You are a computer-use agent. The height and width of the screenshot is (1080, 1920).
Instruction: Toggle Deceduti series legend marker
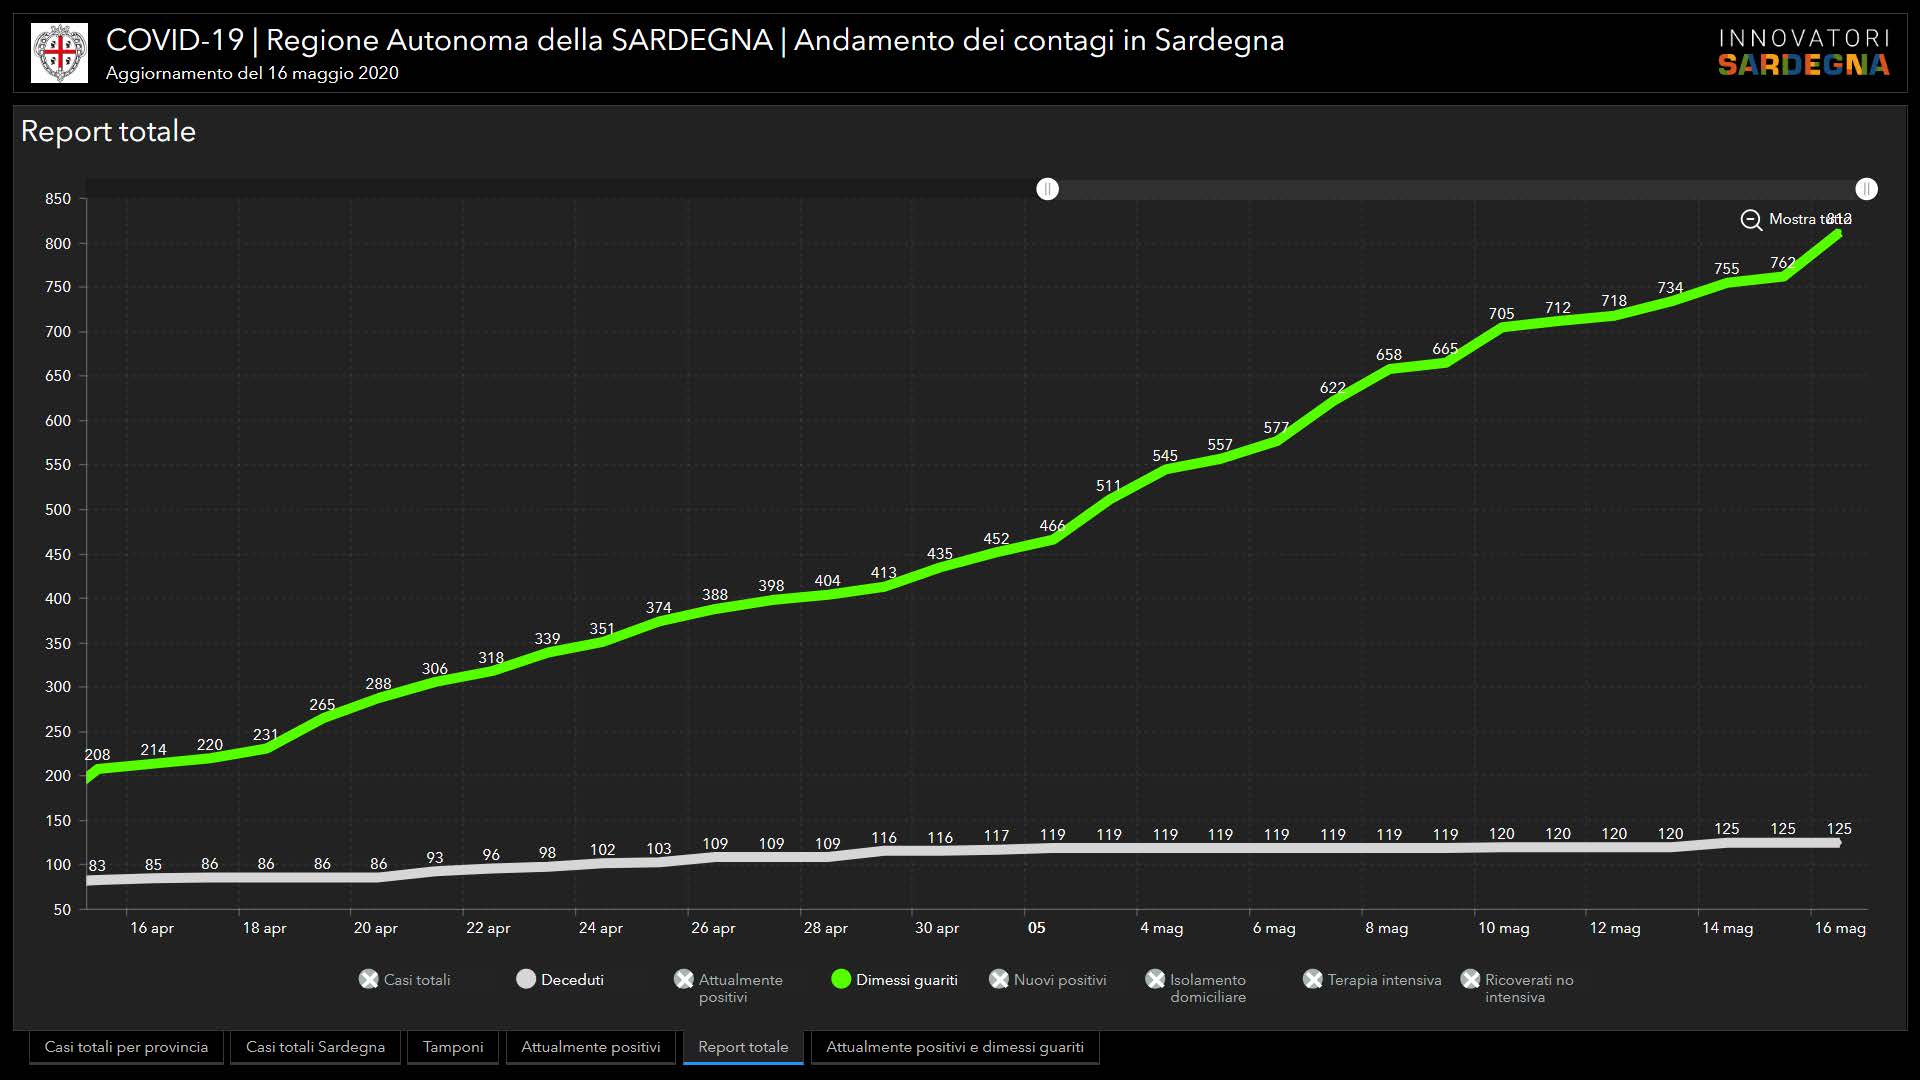(526, 979)
